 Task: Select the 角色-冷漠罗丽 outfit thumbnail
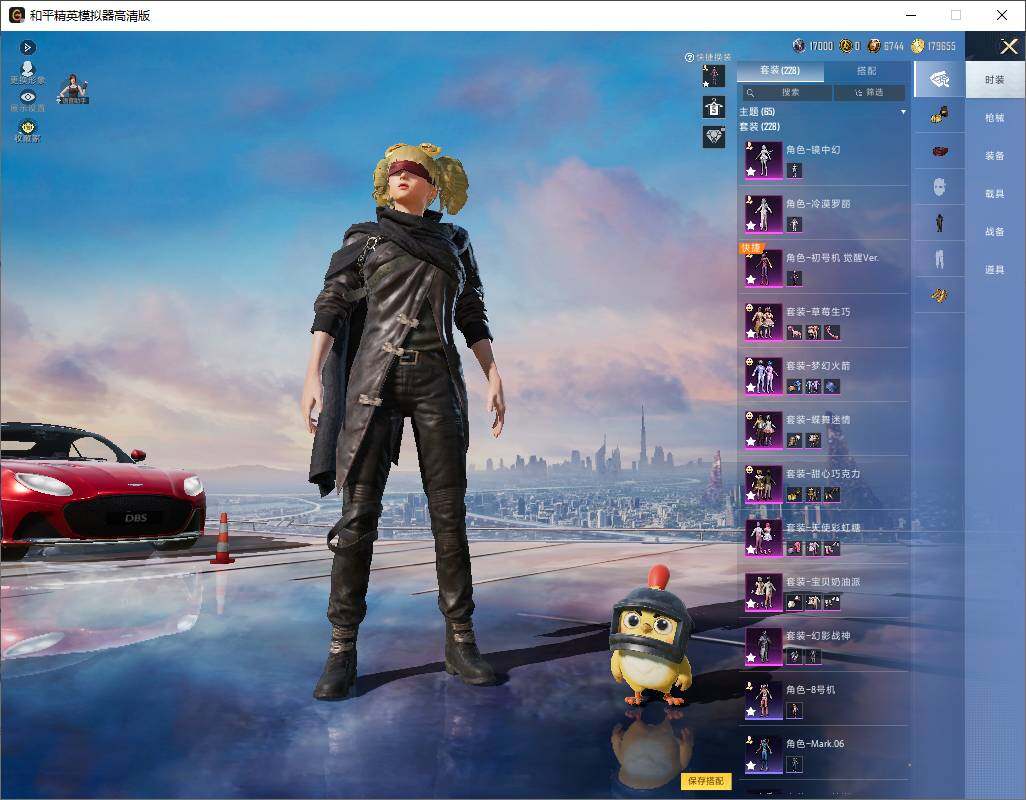[764, 214]
